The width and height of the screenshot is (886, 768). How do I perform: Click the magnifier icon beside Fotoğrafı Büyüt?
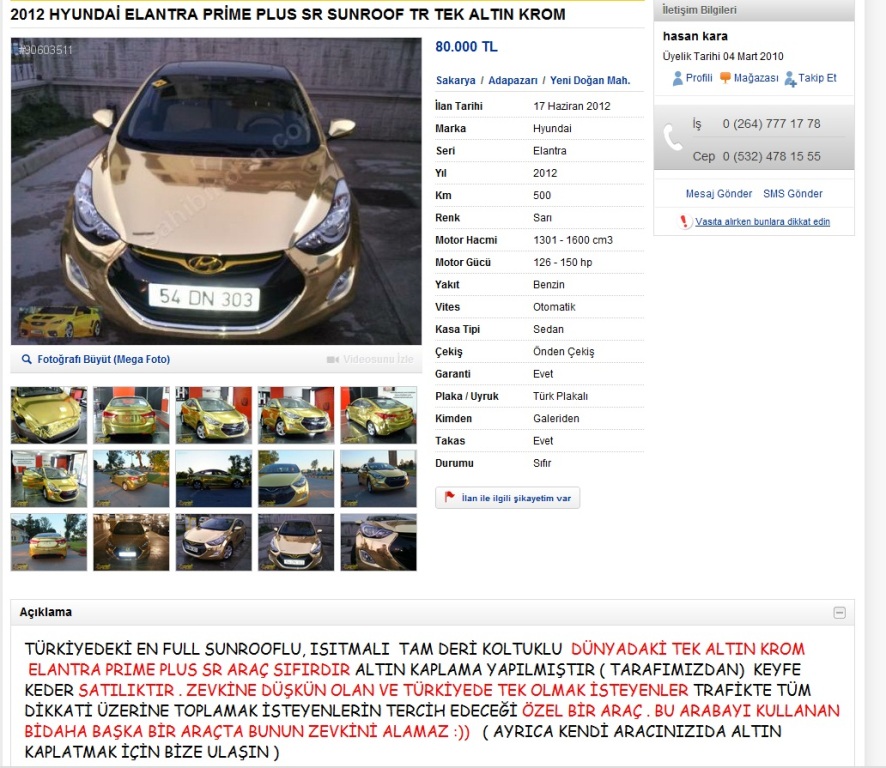click(27, 359)
